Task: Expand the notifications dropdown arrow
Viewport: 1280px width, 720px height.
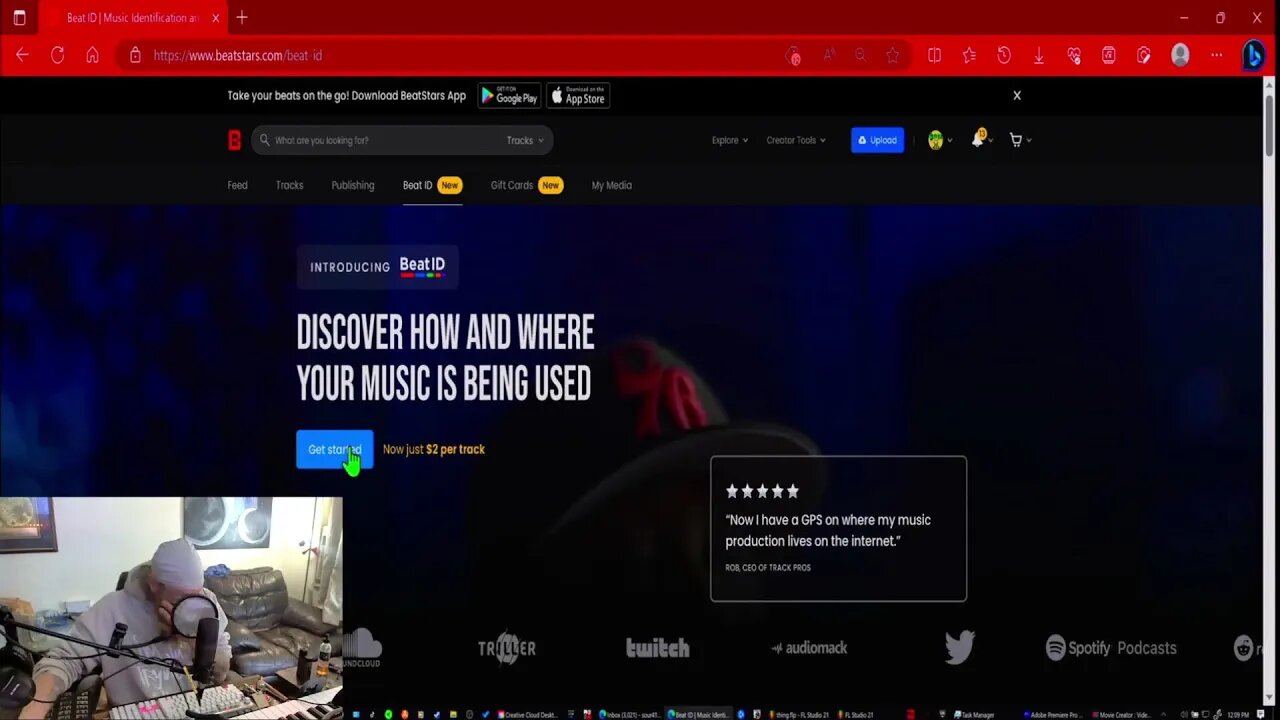Action: (x=990, y=140)
